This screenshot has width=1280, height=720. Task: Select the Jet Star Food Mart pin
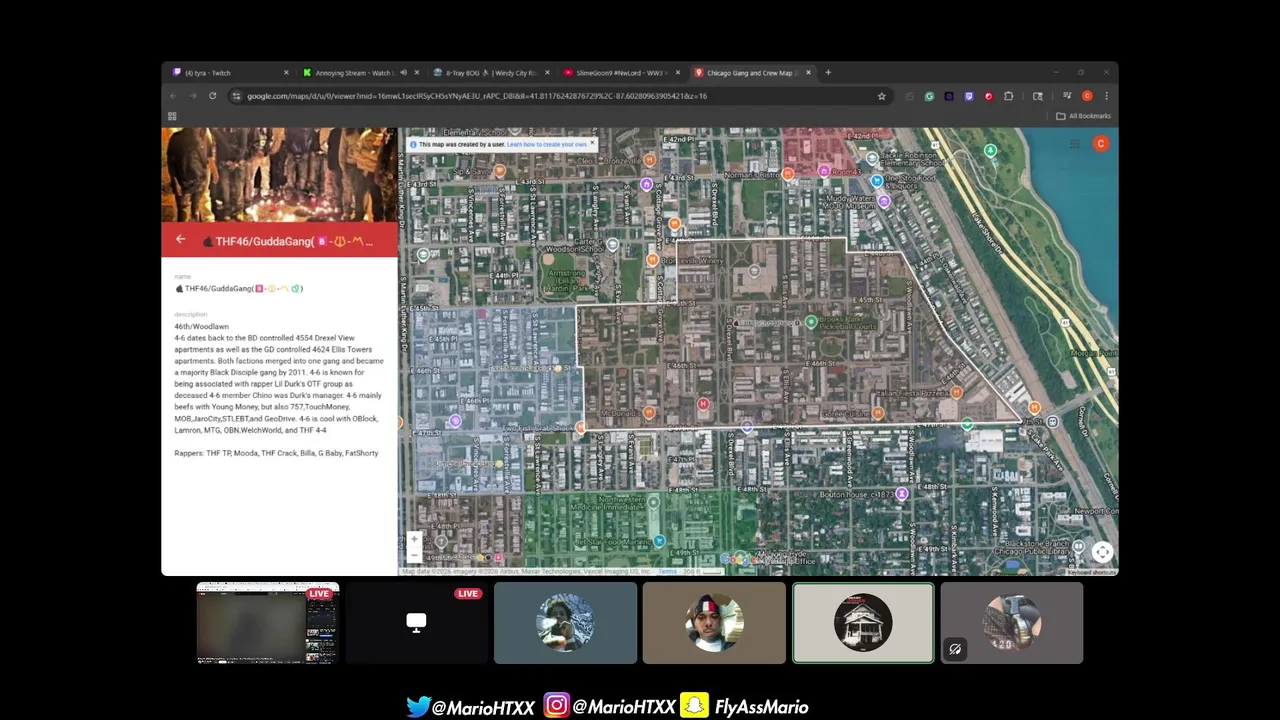point(659,541)
